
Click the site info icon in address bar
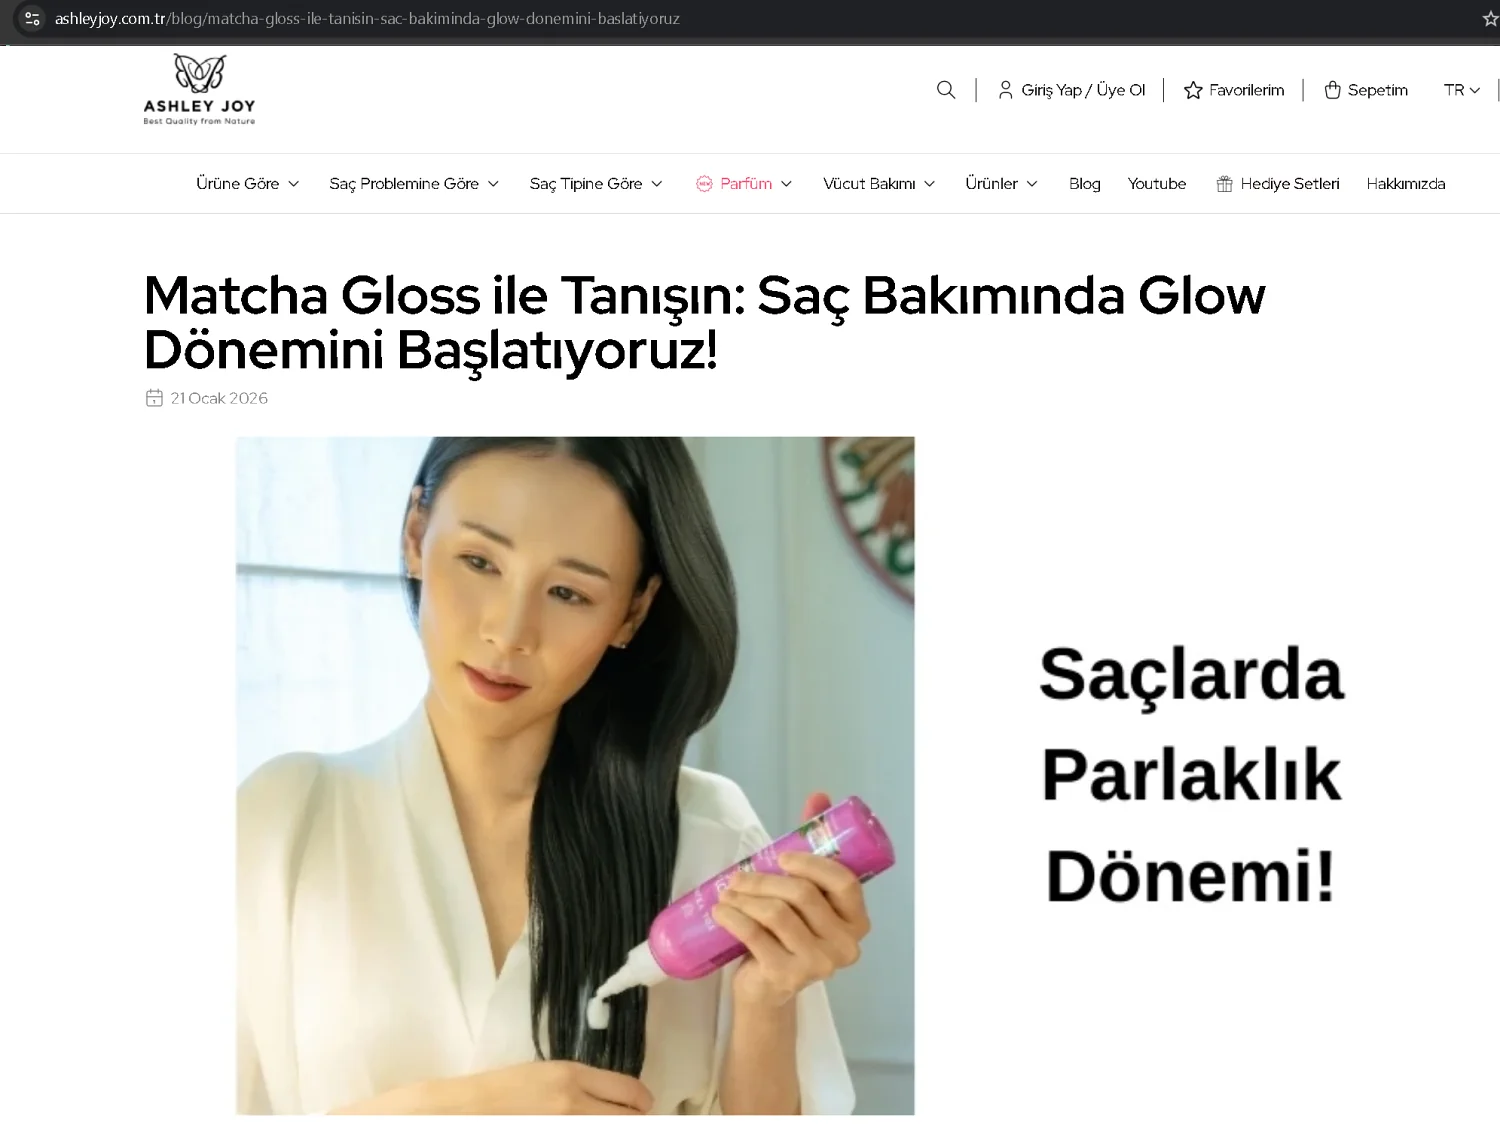[x=32, y=19]
